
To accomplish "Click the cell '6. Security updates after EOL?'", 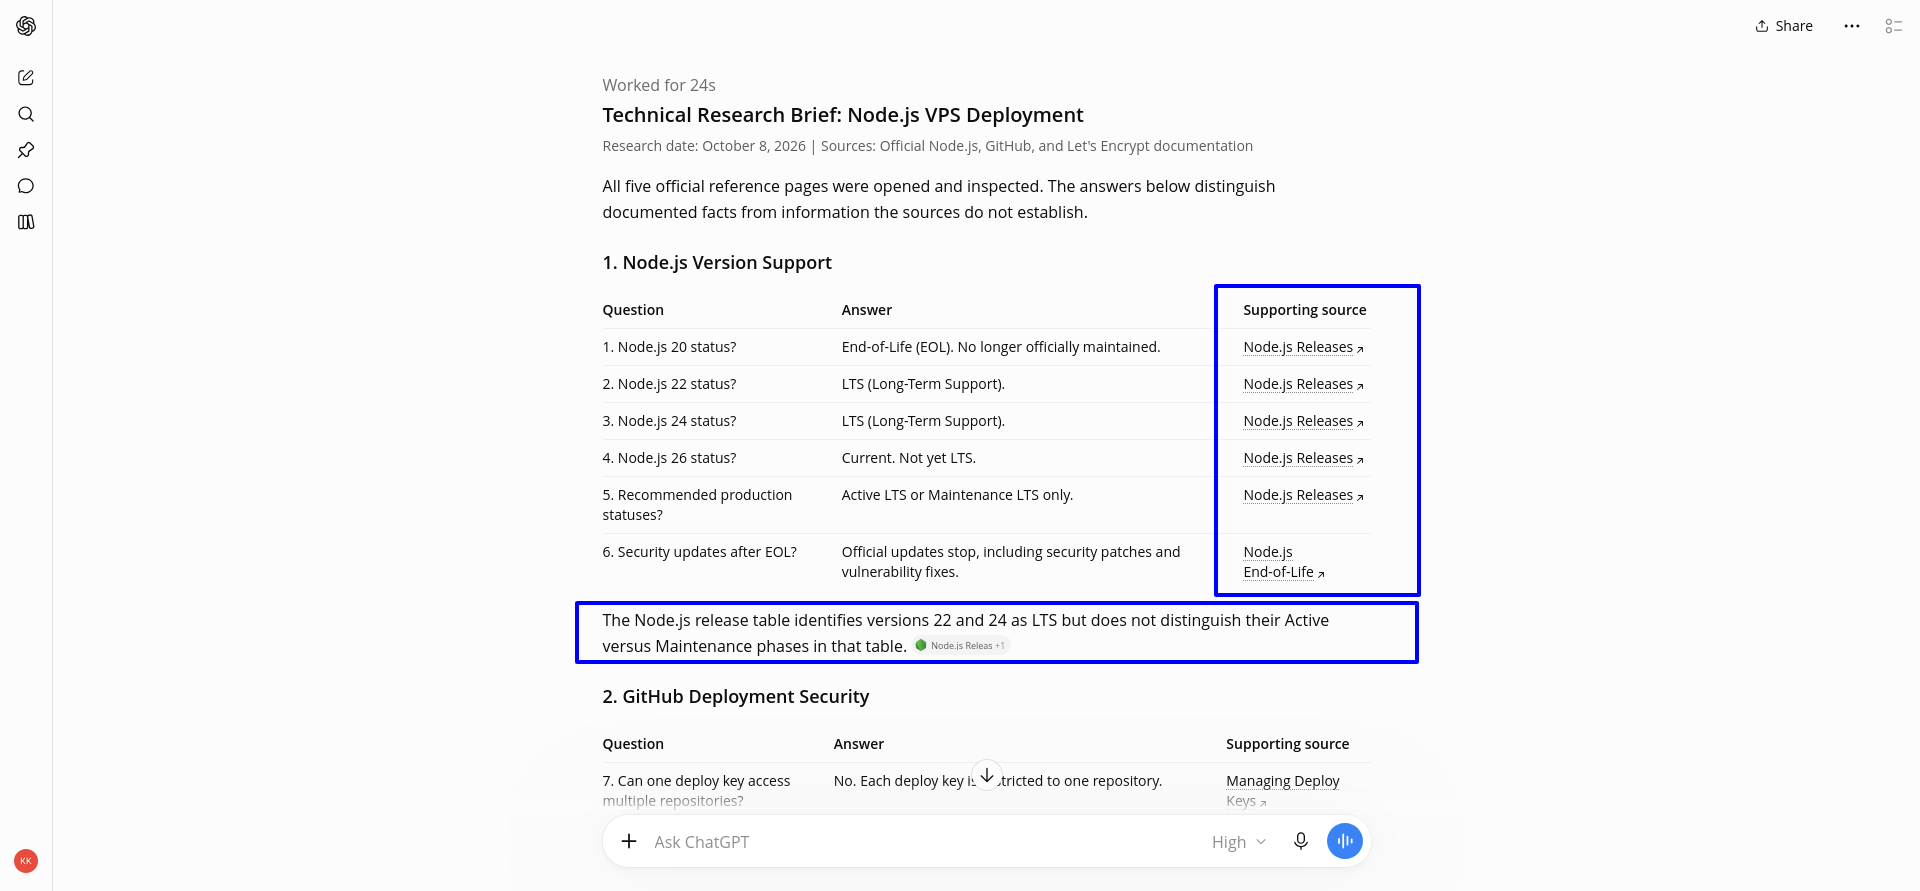I will coord(700,552).
